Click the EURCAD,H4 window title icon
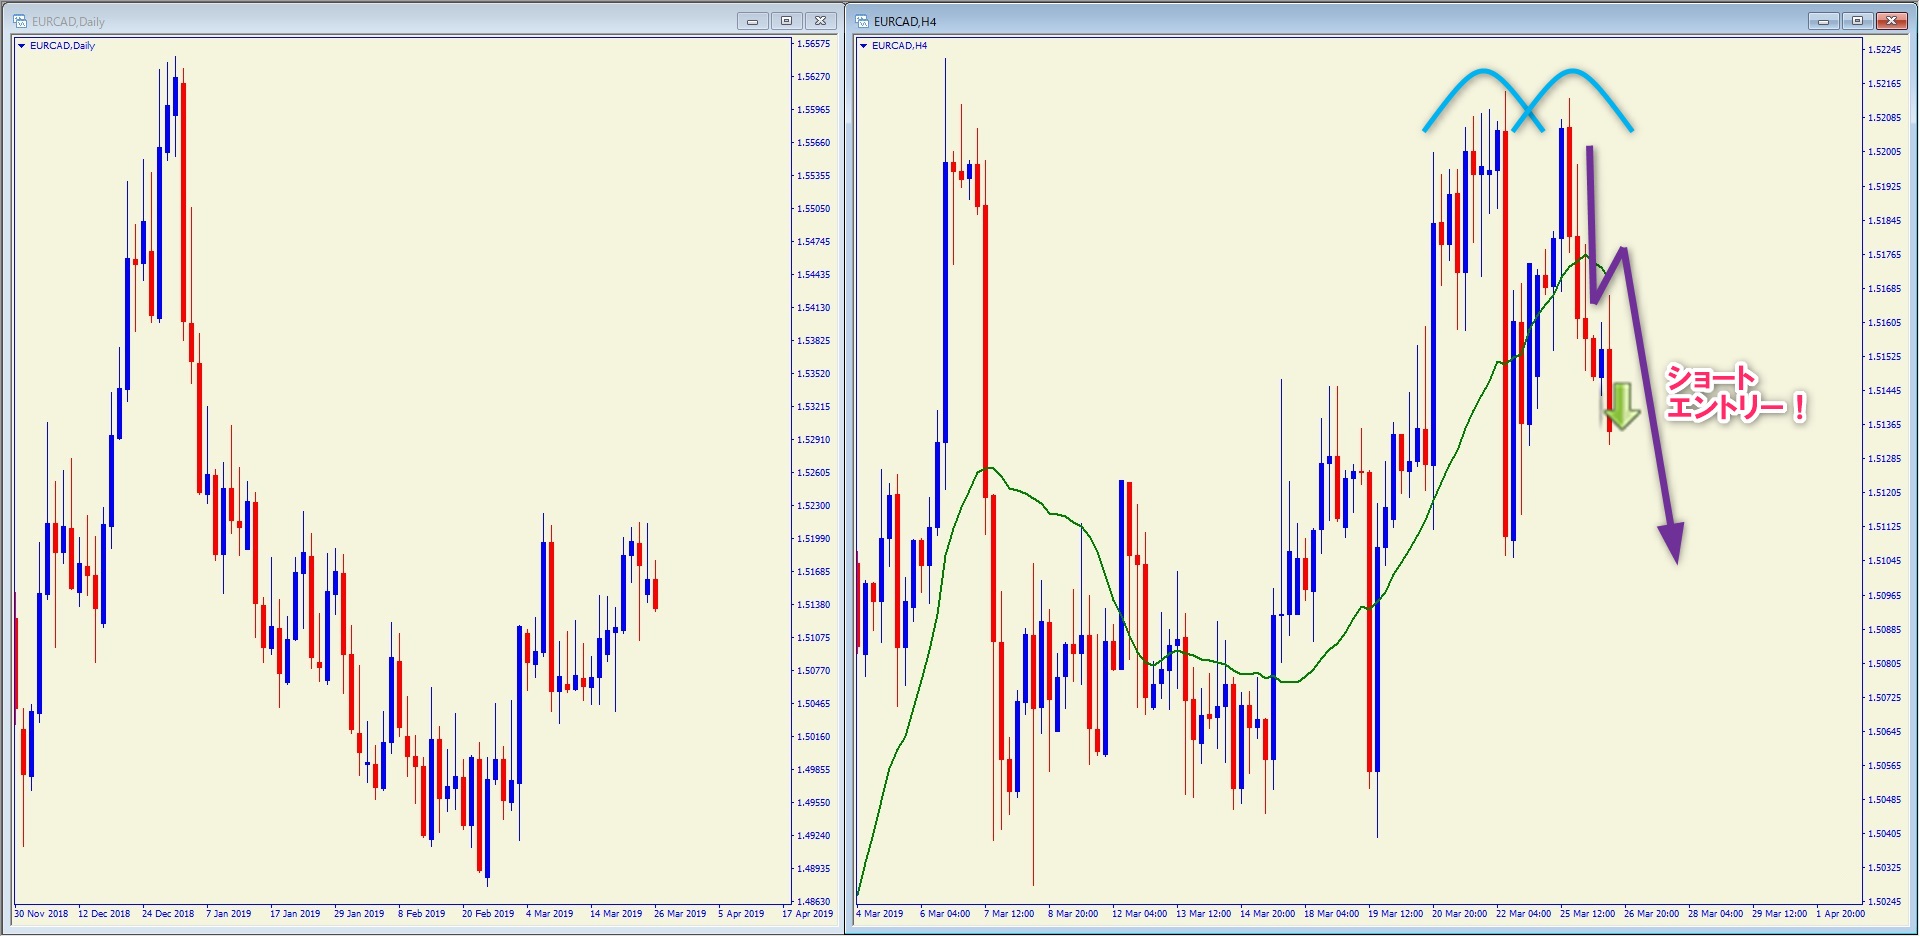Screen dimensions: 1920x937 pyautogui.click(x=862, y=21)
